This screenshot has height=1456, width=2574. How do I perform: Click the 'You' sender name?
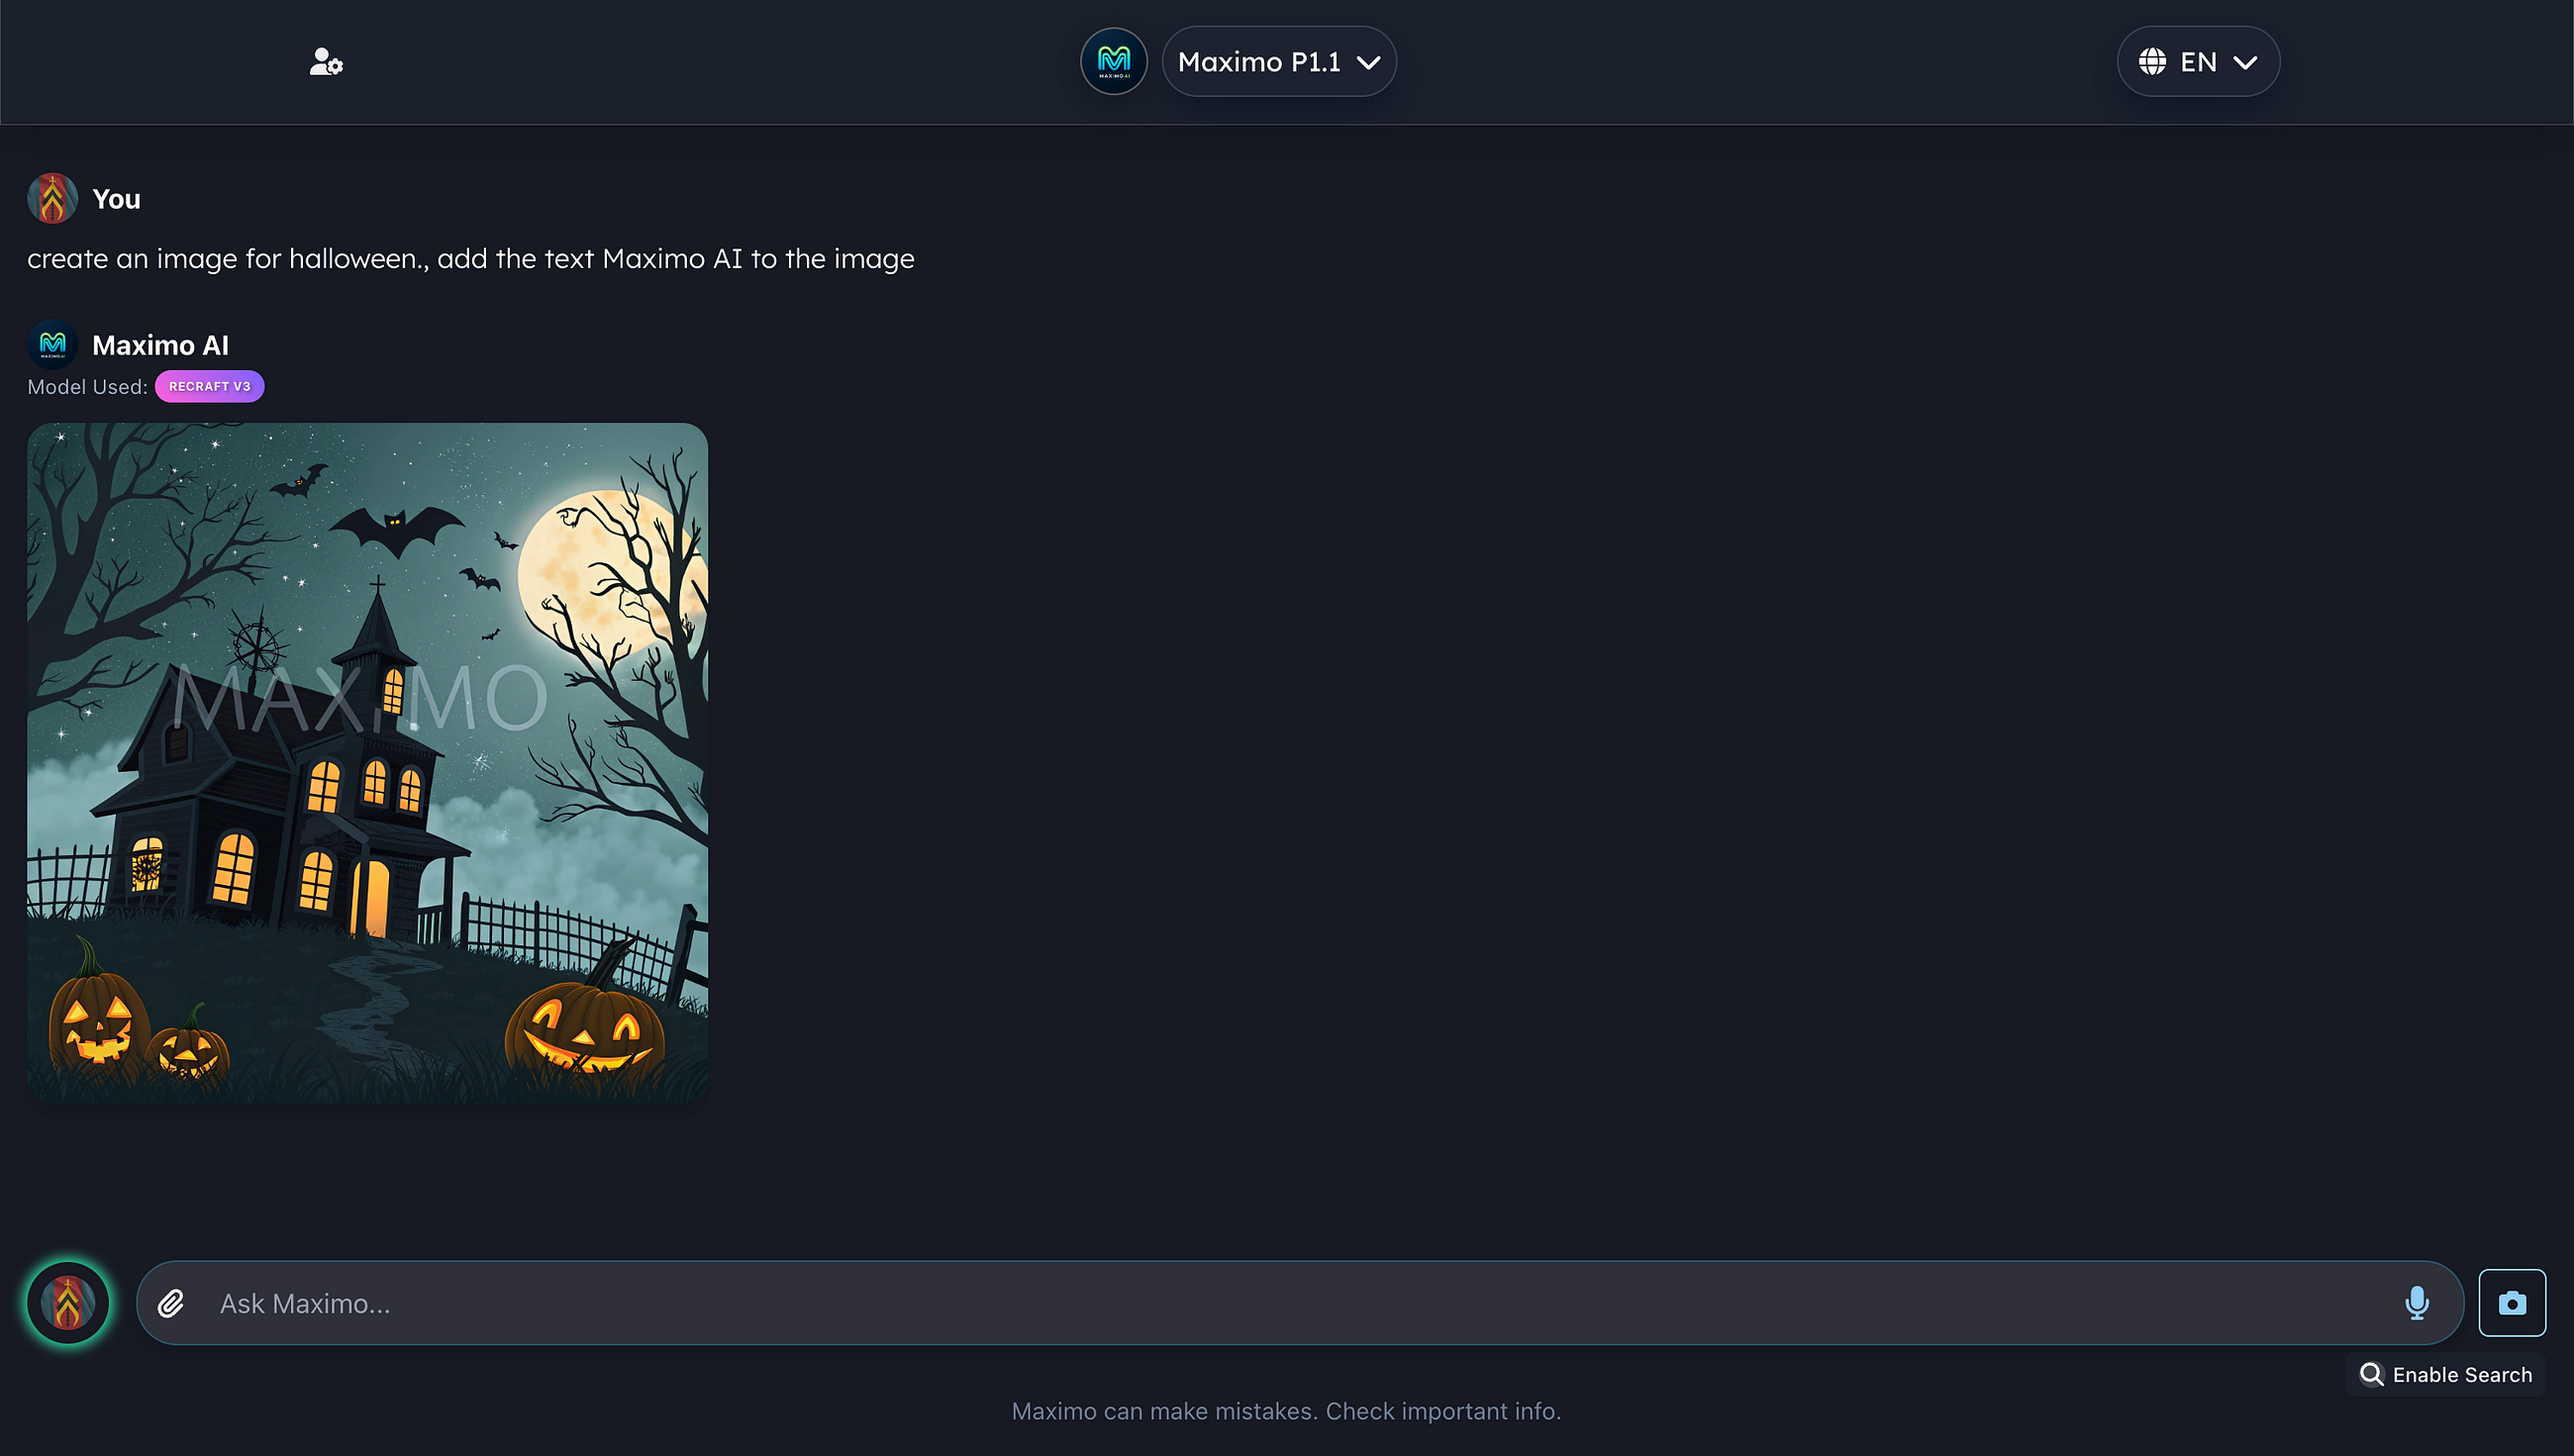click(116, 199)
